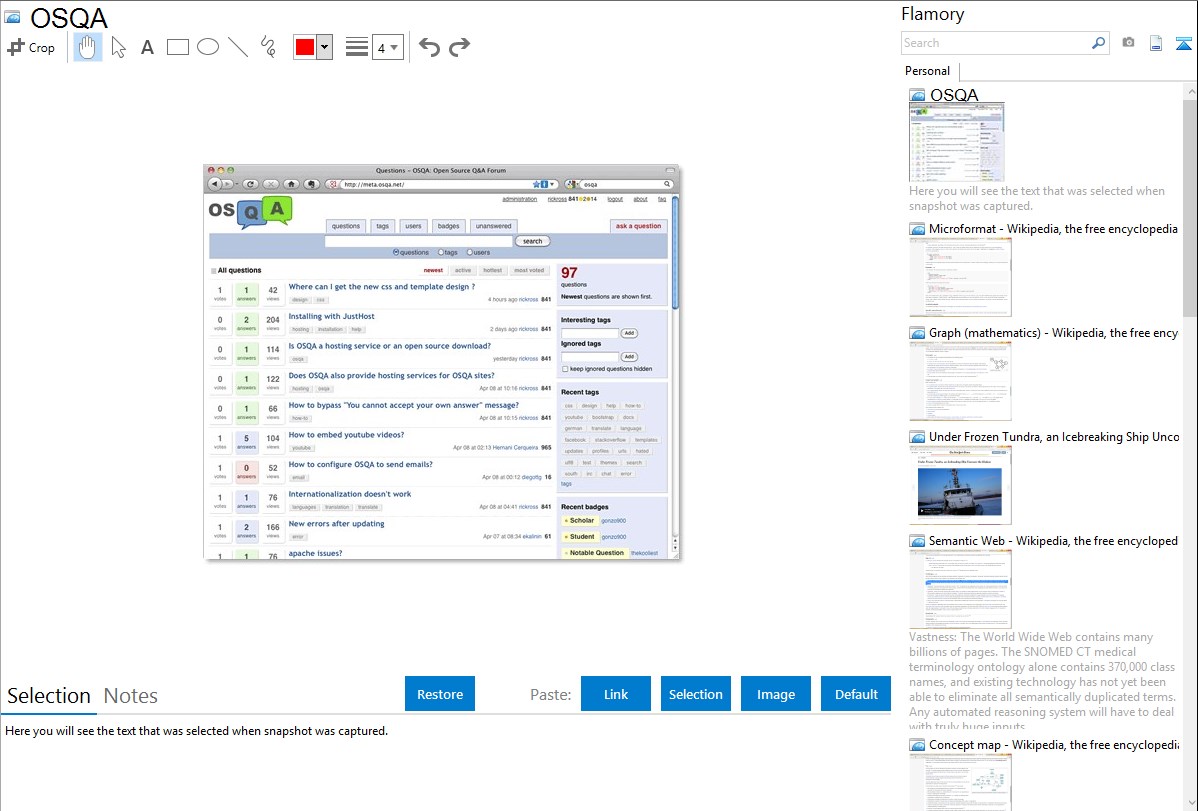This screenshot has width=1198, height=811.
Task: Open the OSQA snapshot thumbnail in list
Action: [957, 143]
